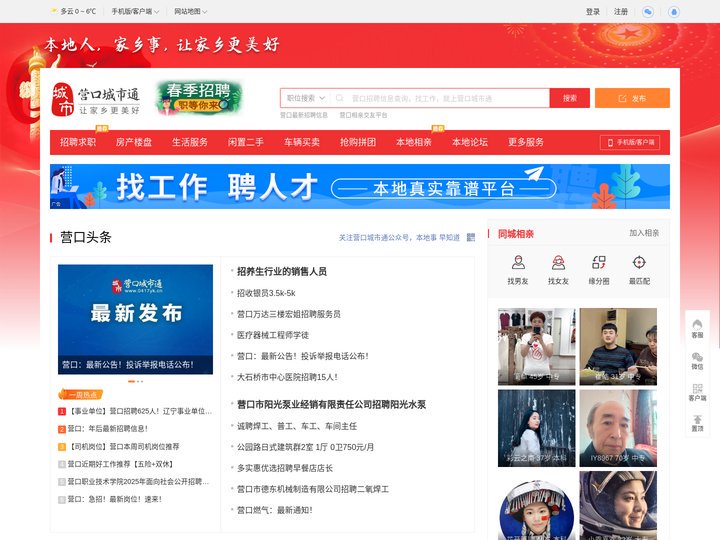Open 营口万达三楼宏姐招聘服务员 listing
The image size is (720, 540).
click(x=288, y=314)
